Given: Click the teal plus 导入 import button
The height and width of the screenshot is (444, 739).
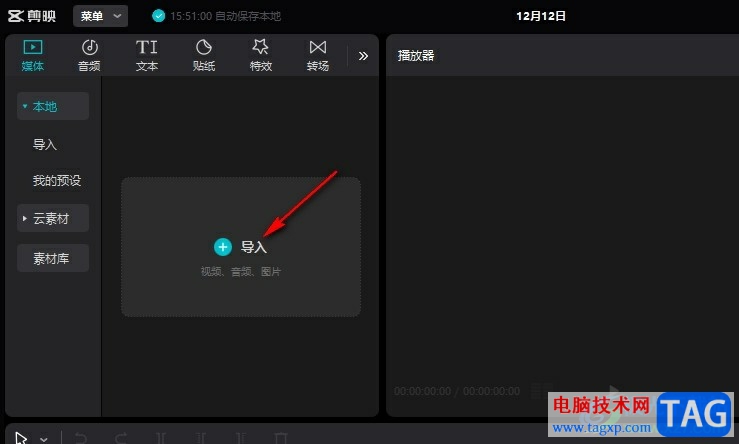Looking at the screenshot, I should click(240, 247).
